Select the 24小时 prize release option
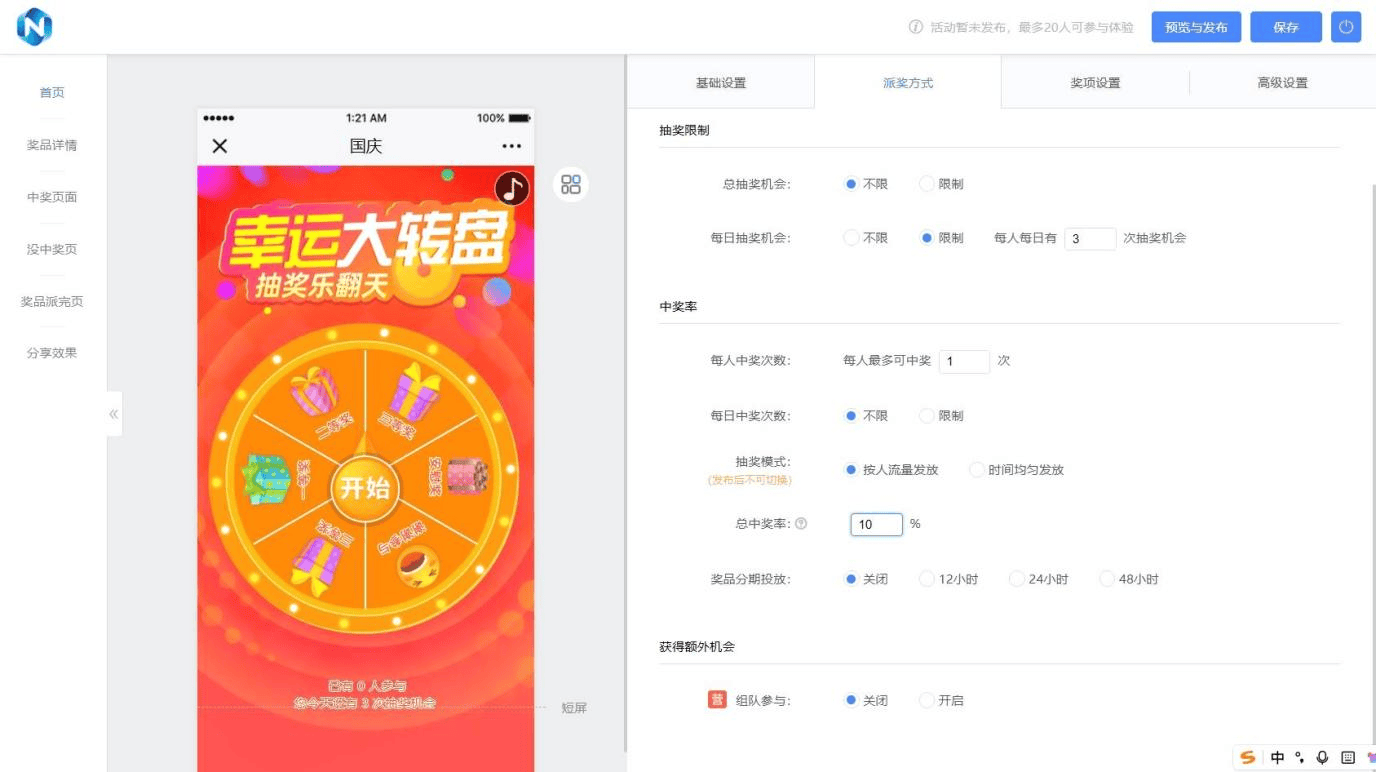Image resolution: width=1376 pixels, height=772 pixels. (1016, 578)
